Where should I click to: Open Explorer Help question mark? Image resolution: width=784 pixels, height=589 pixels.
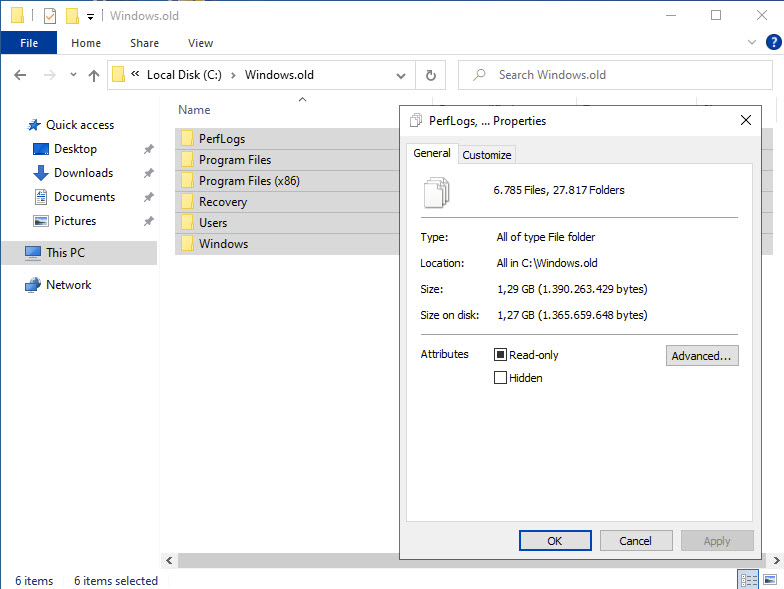[x=774, y=42]
